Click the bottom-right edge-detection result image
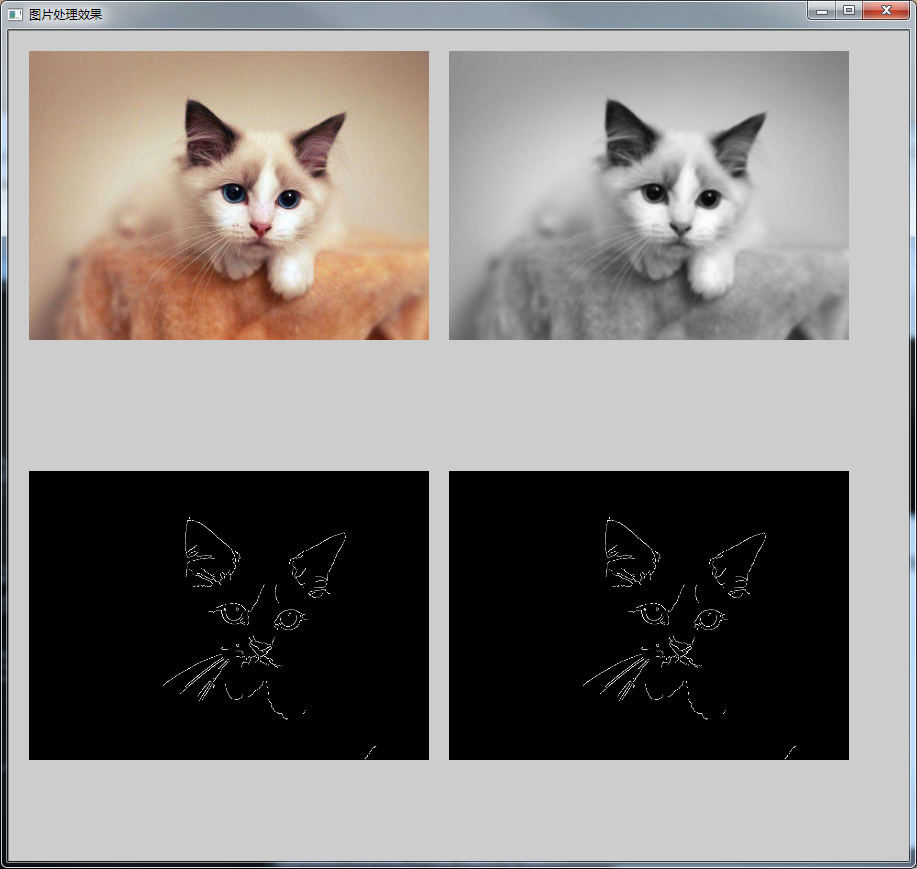The image size is (917, 869). point(648,615)
